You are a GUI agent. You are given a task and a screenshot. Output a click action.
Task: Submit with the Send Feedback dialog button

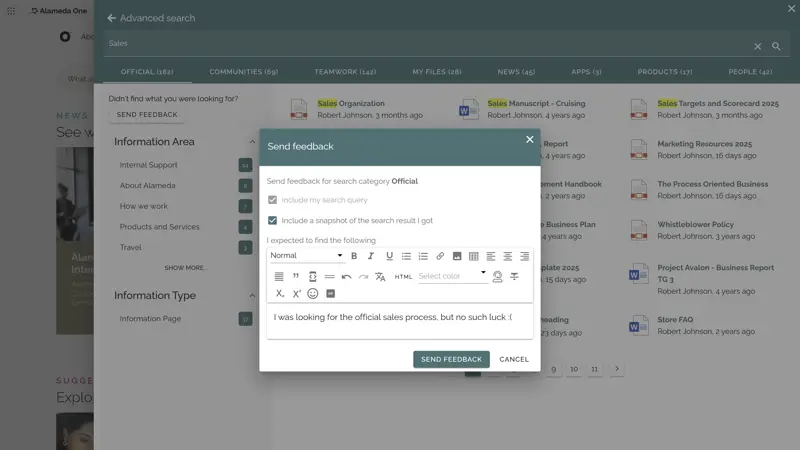pos(452,359)
